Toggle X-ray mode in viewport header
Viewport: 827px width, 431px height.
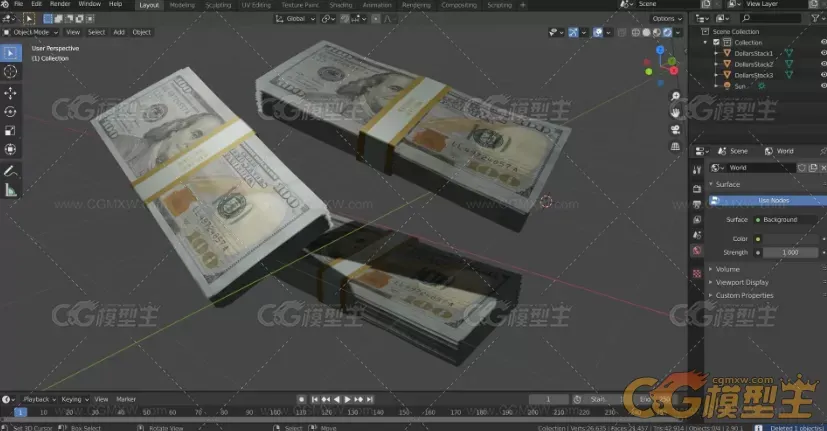coord(622,33)
